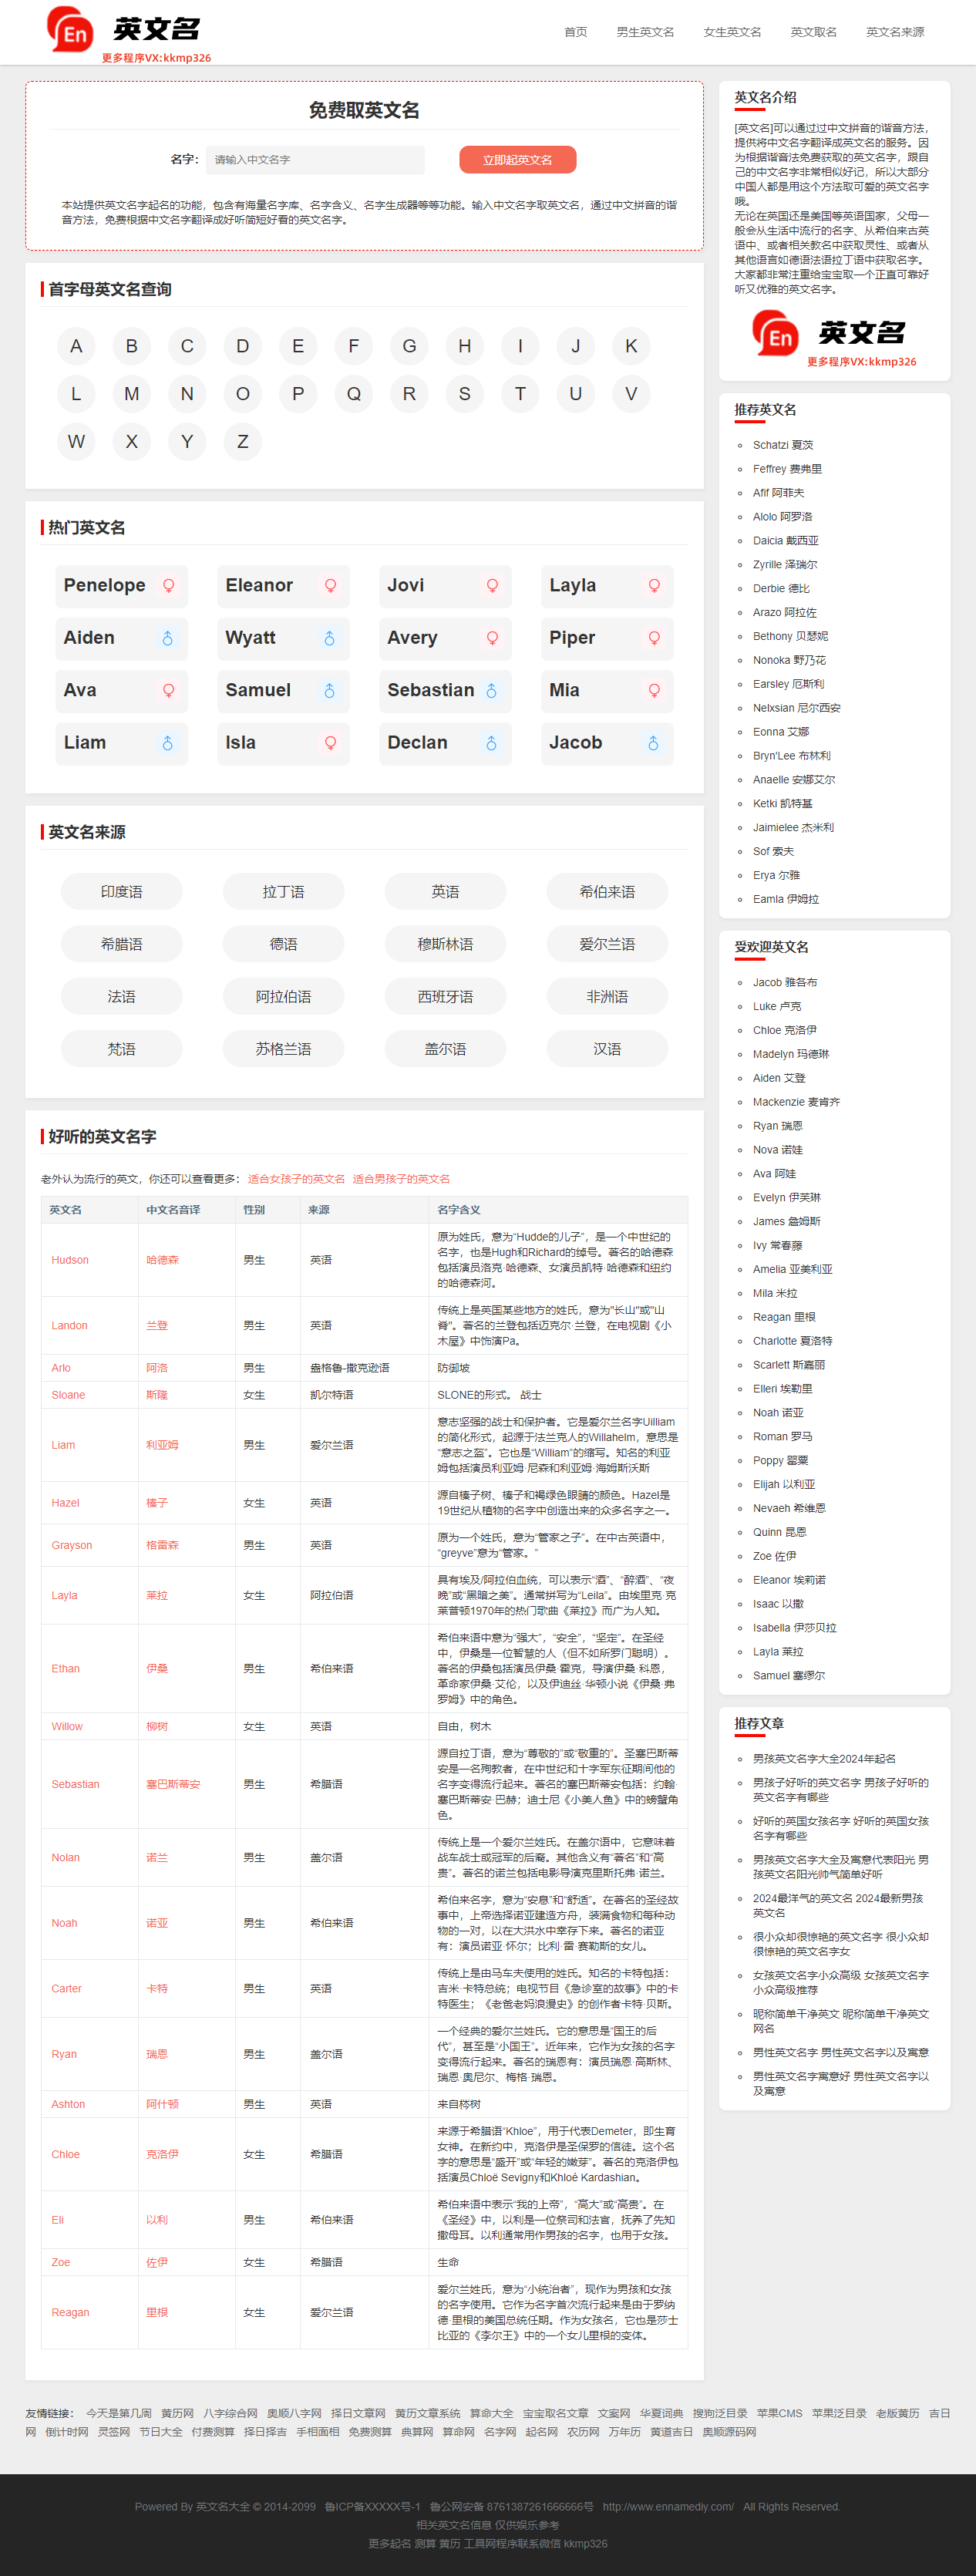The image size is (976, 2576).
Task: Open article 男孩英文名字大全2024年起名
Action: (x=823, y=1759)
